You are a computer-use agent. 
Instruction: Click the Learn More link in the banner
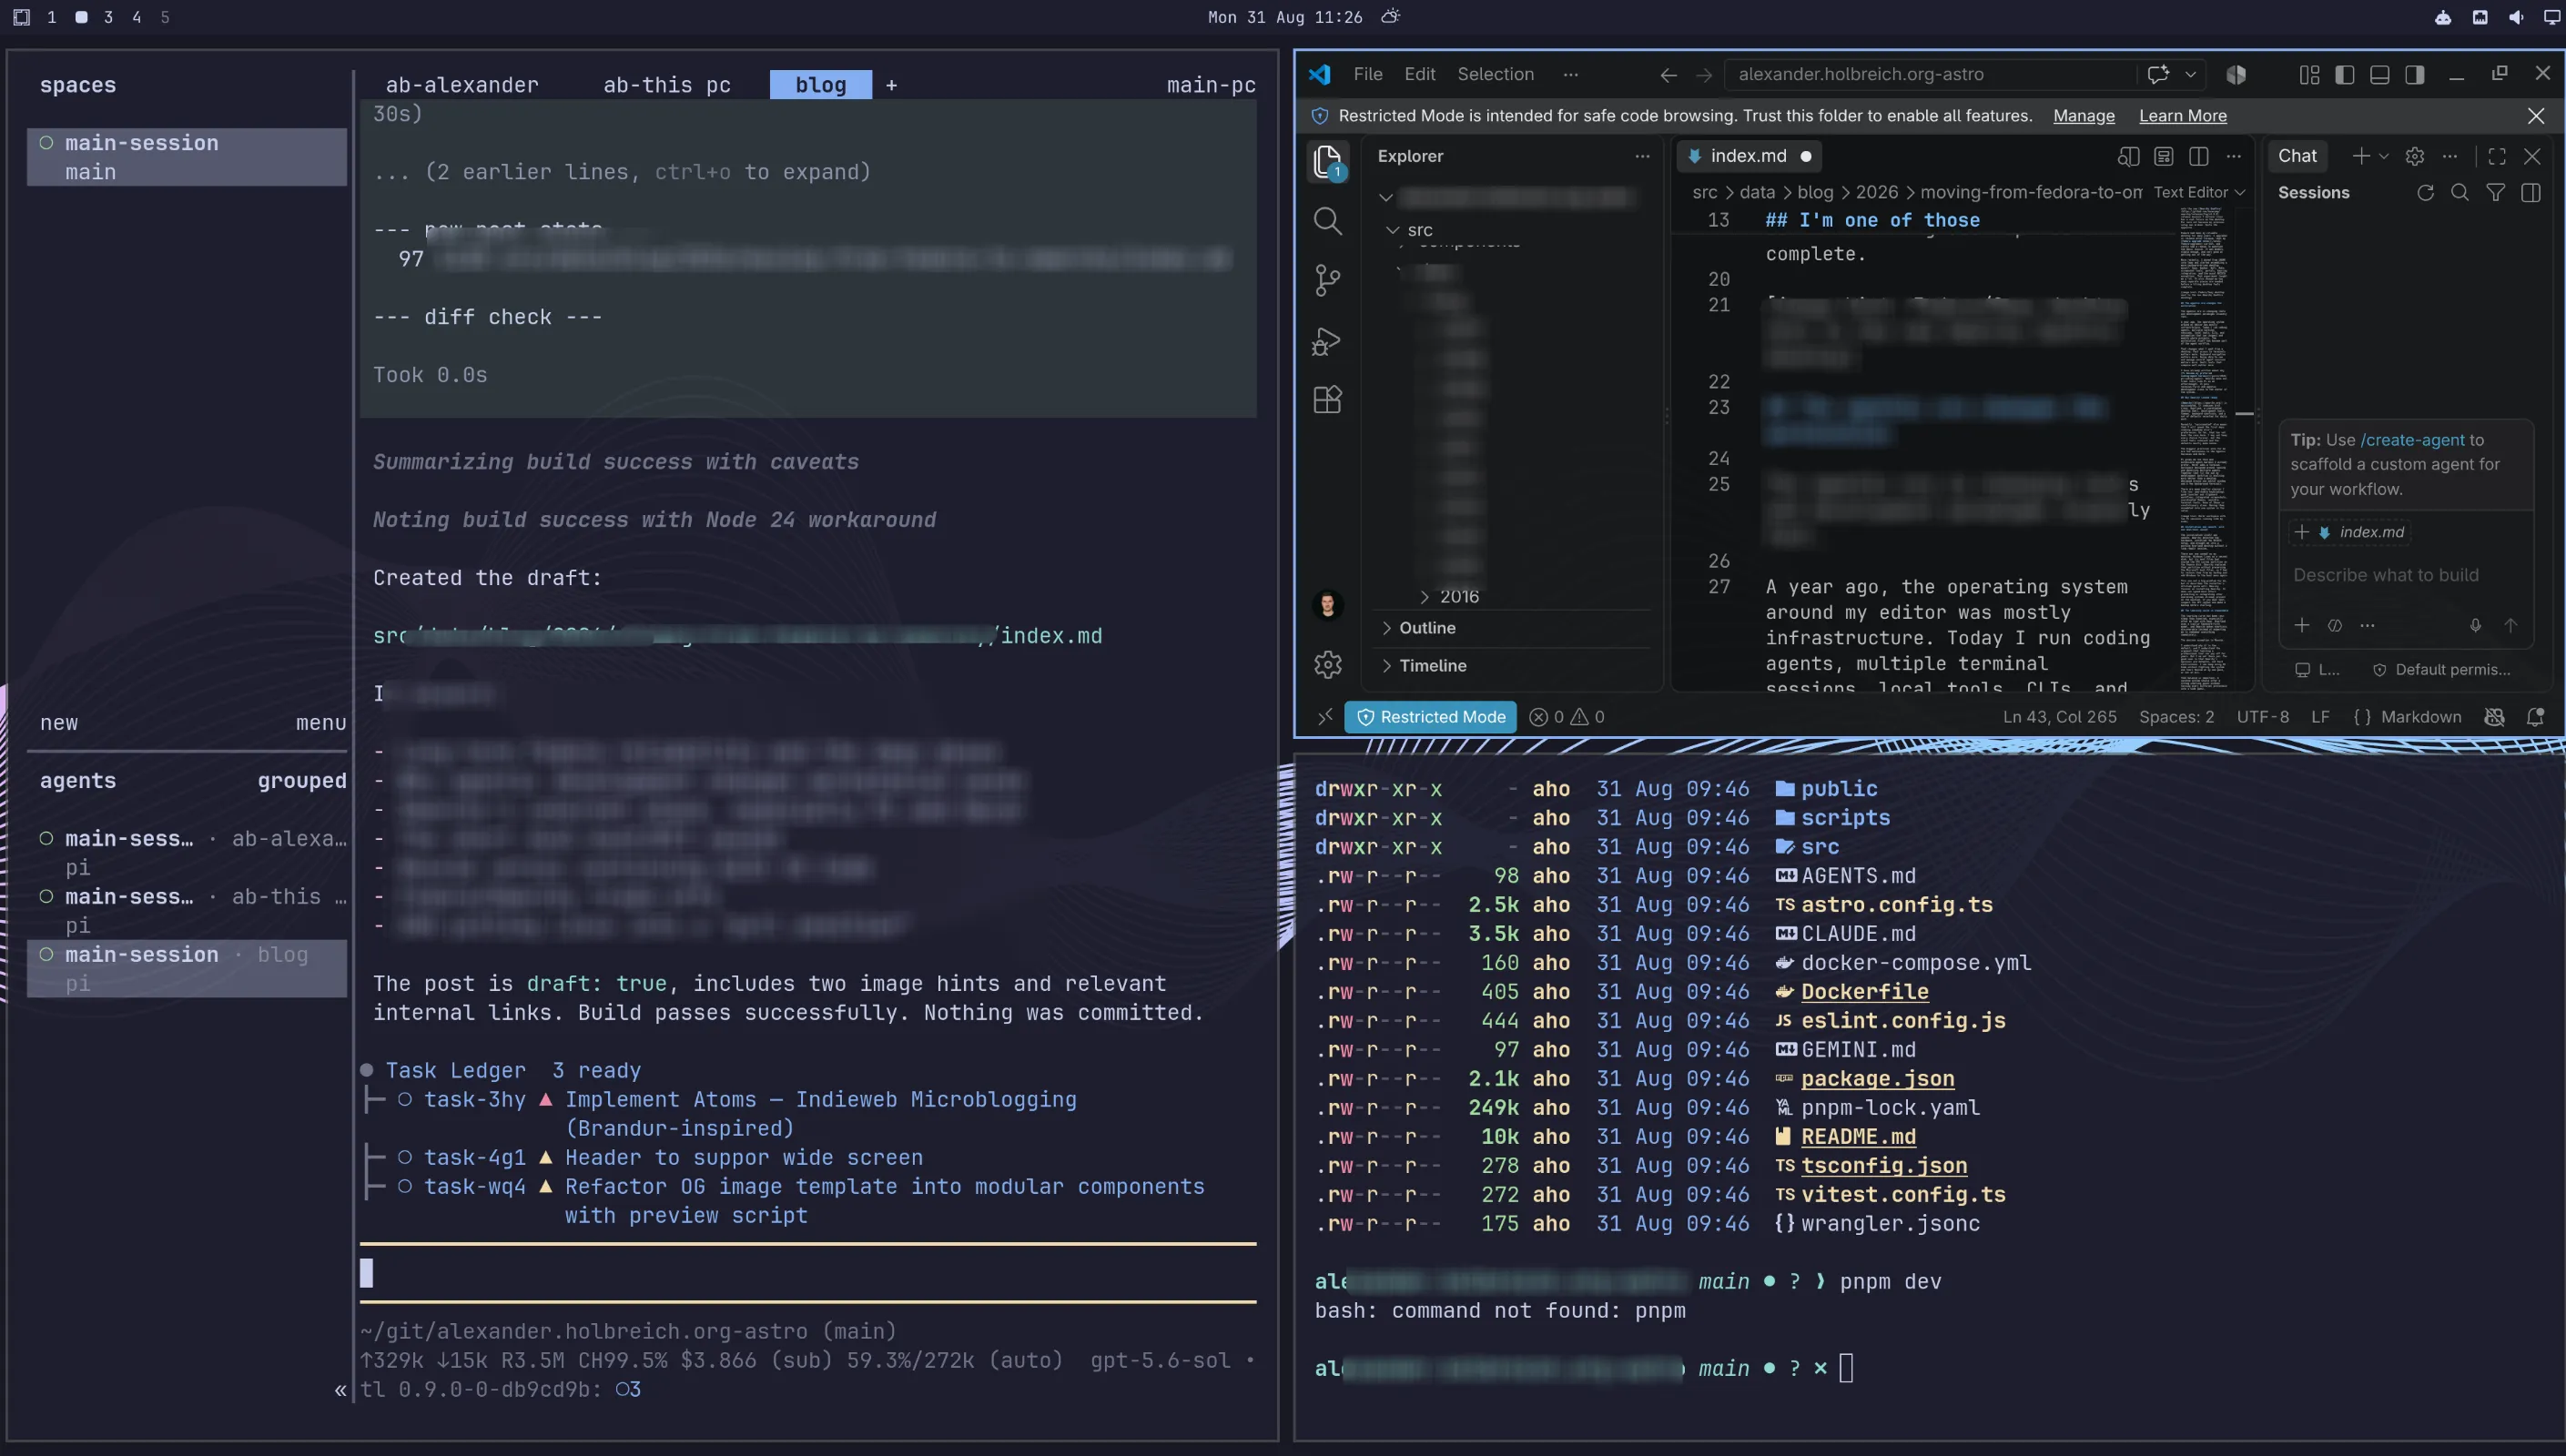click(x=2182, y=116)
